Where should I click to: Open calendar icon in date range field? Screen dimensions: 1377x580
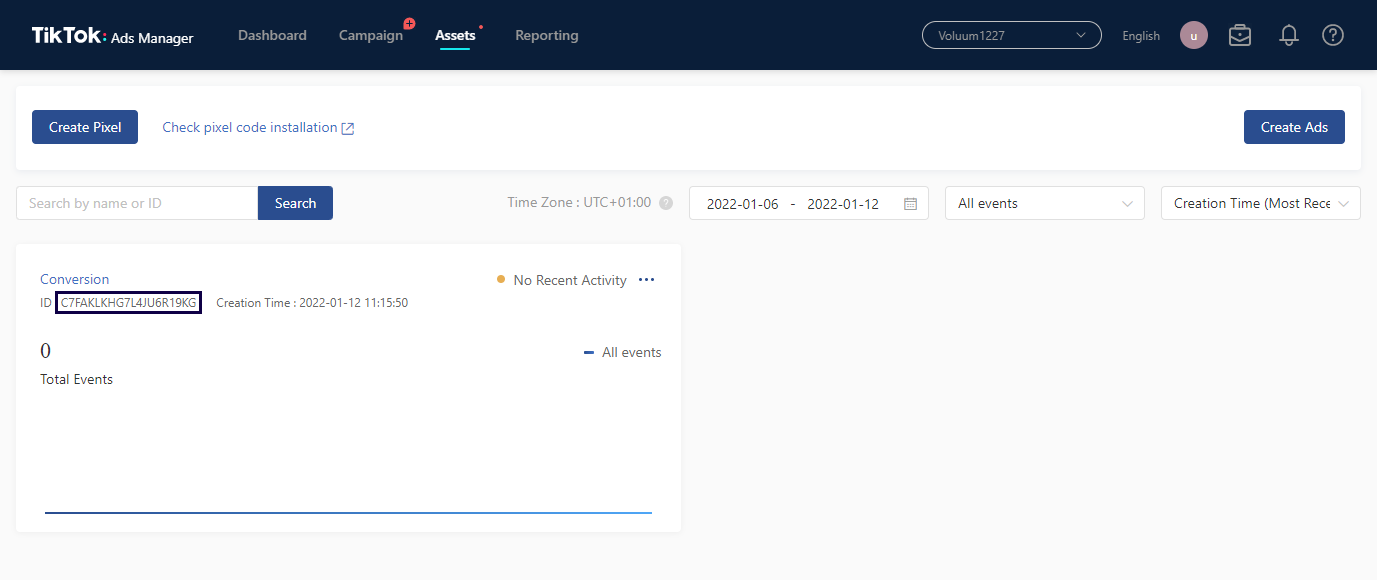(910, 204)
